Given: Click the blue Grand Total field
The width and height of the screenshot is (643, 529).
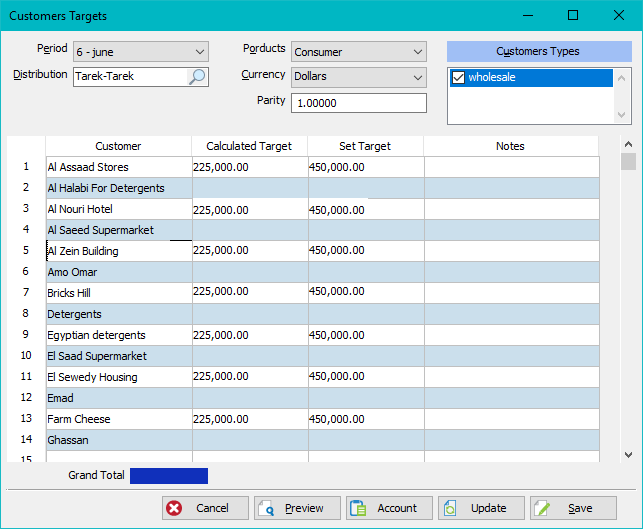Looking at the screenshot, I should coord(169,476).
